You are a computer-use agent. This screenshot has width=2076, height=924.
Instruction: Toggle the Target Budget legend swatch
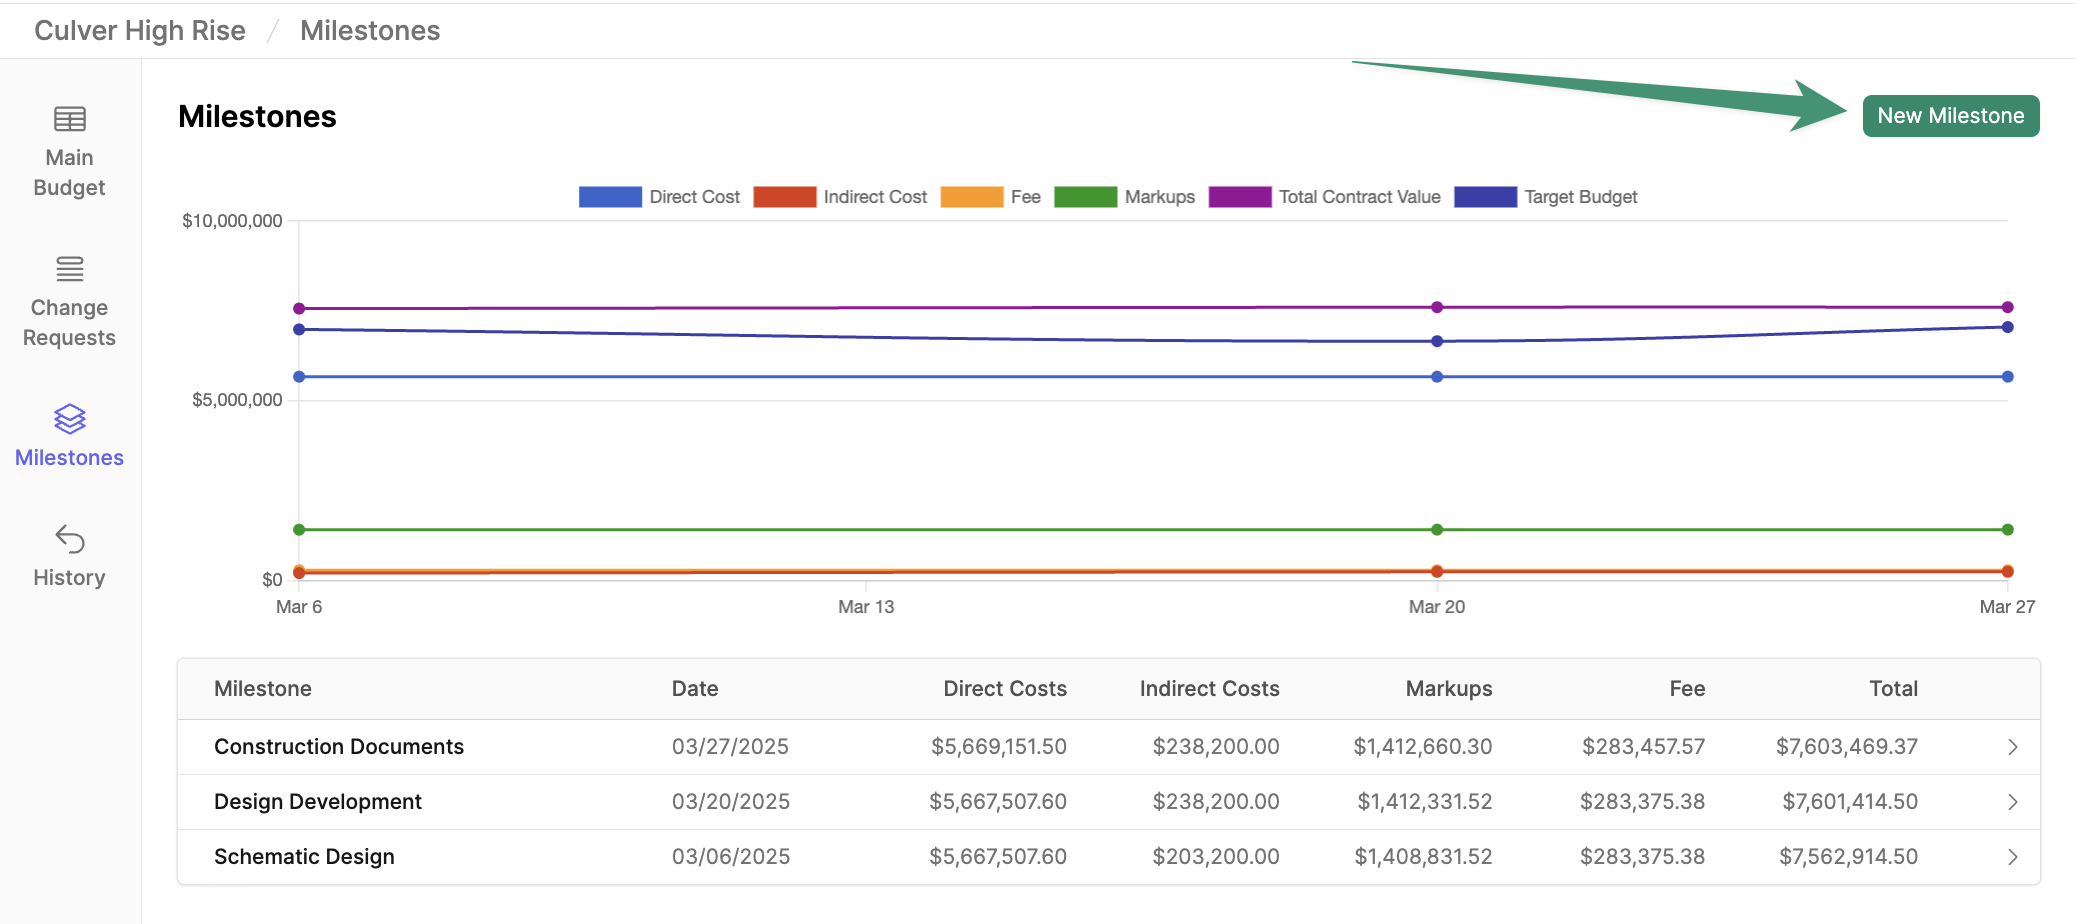1485,197
